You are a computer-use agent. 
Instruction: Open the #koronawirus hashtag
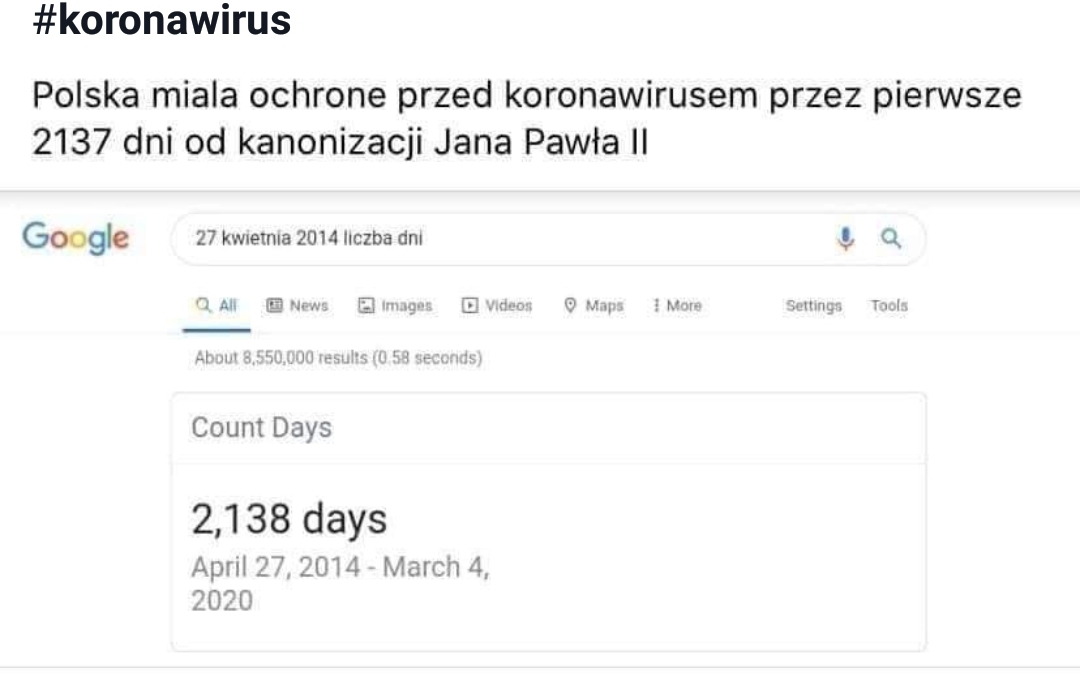click(x=162, y=21)
